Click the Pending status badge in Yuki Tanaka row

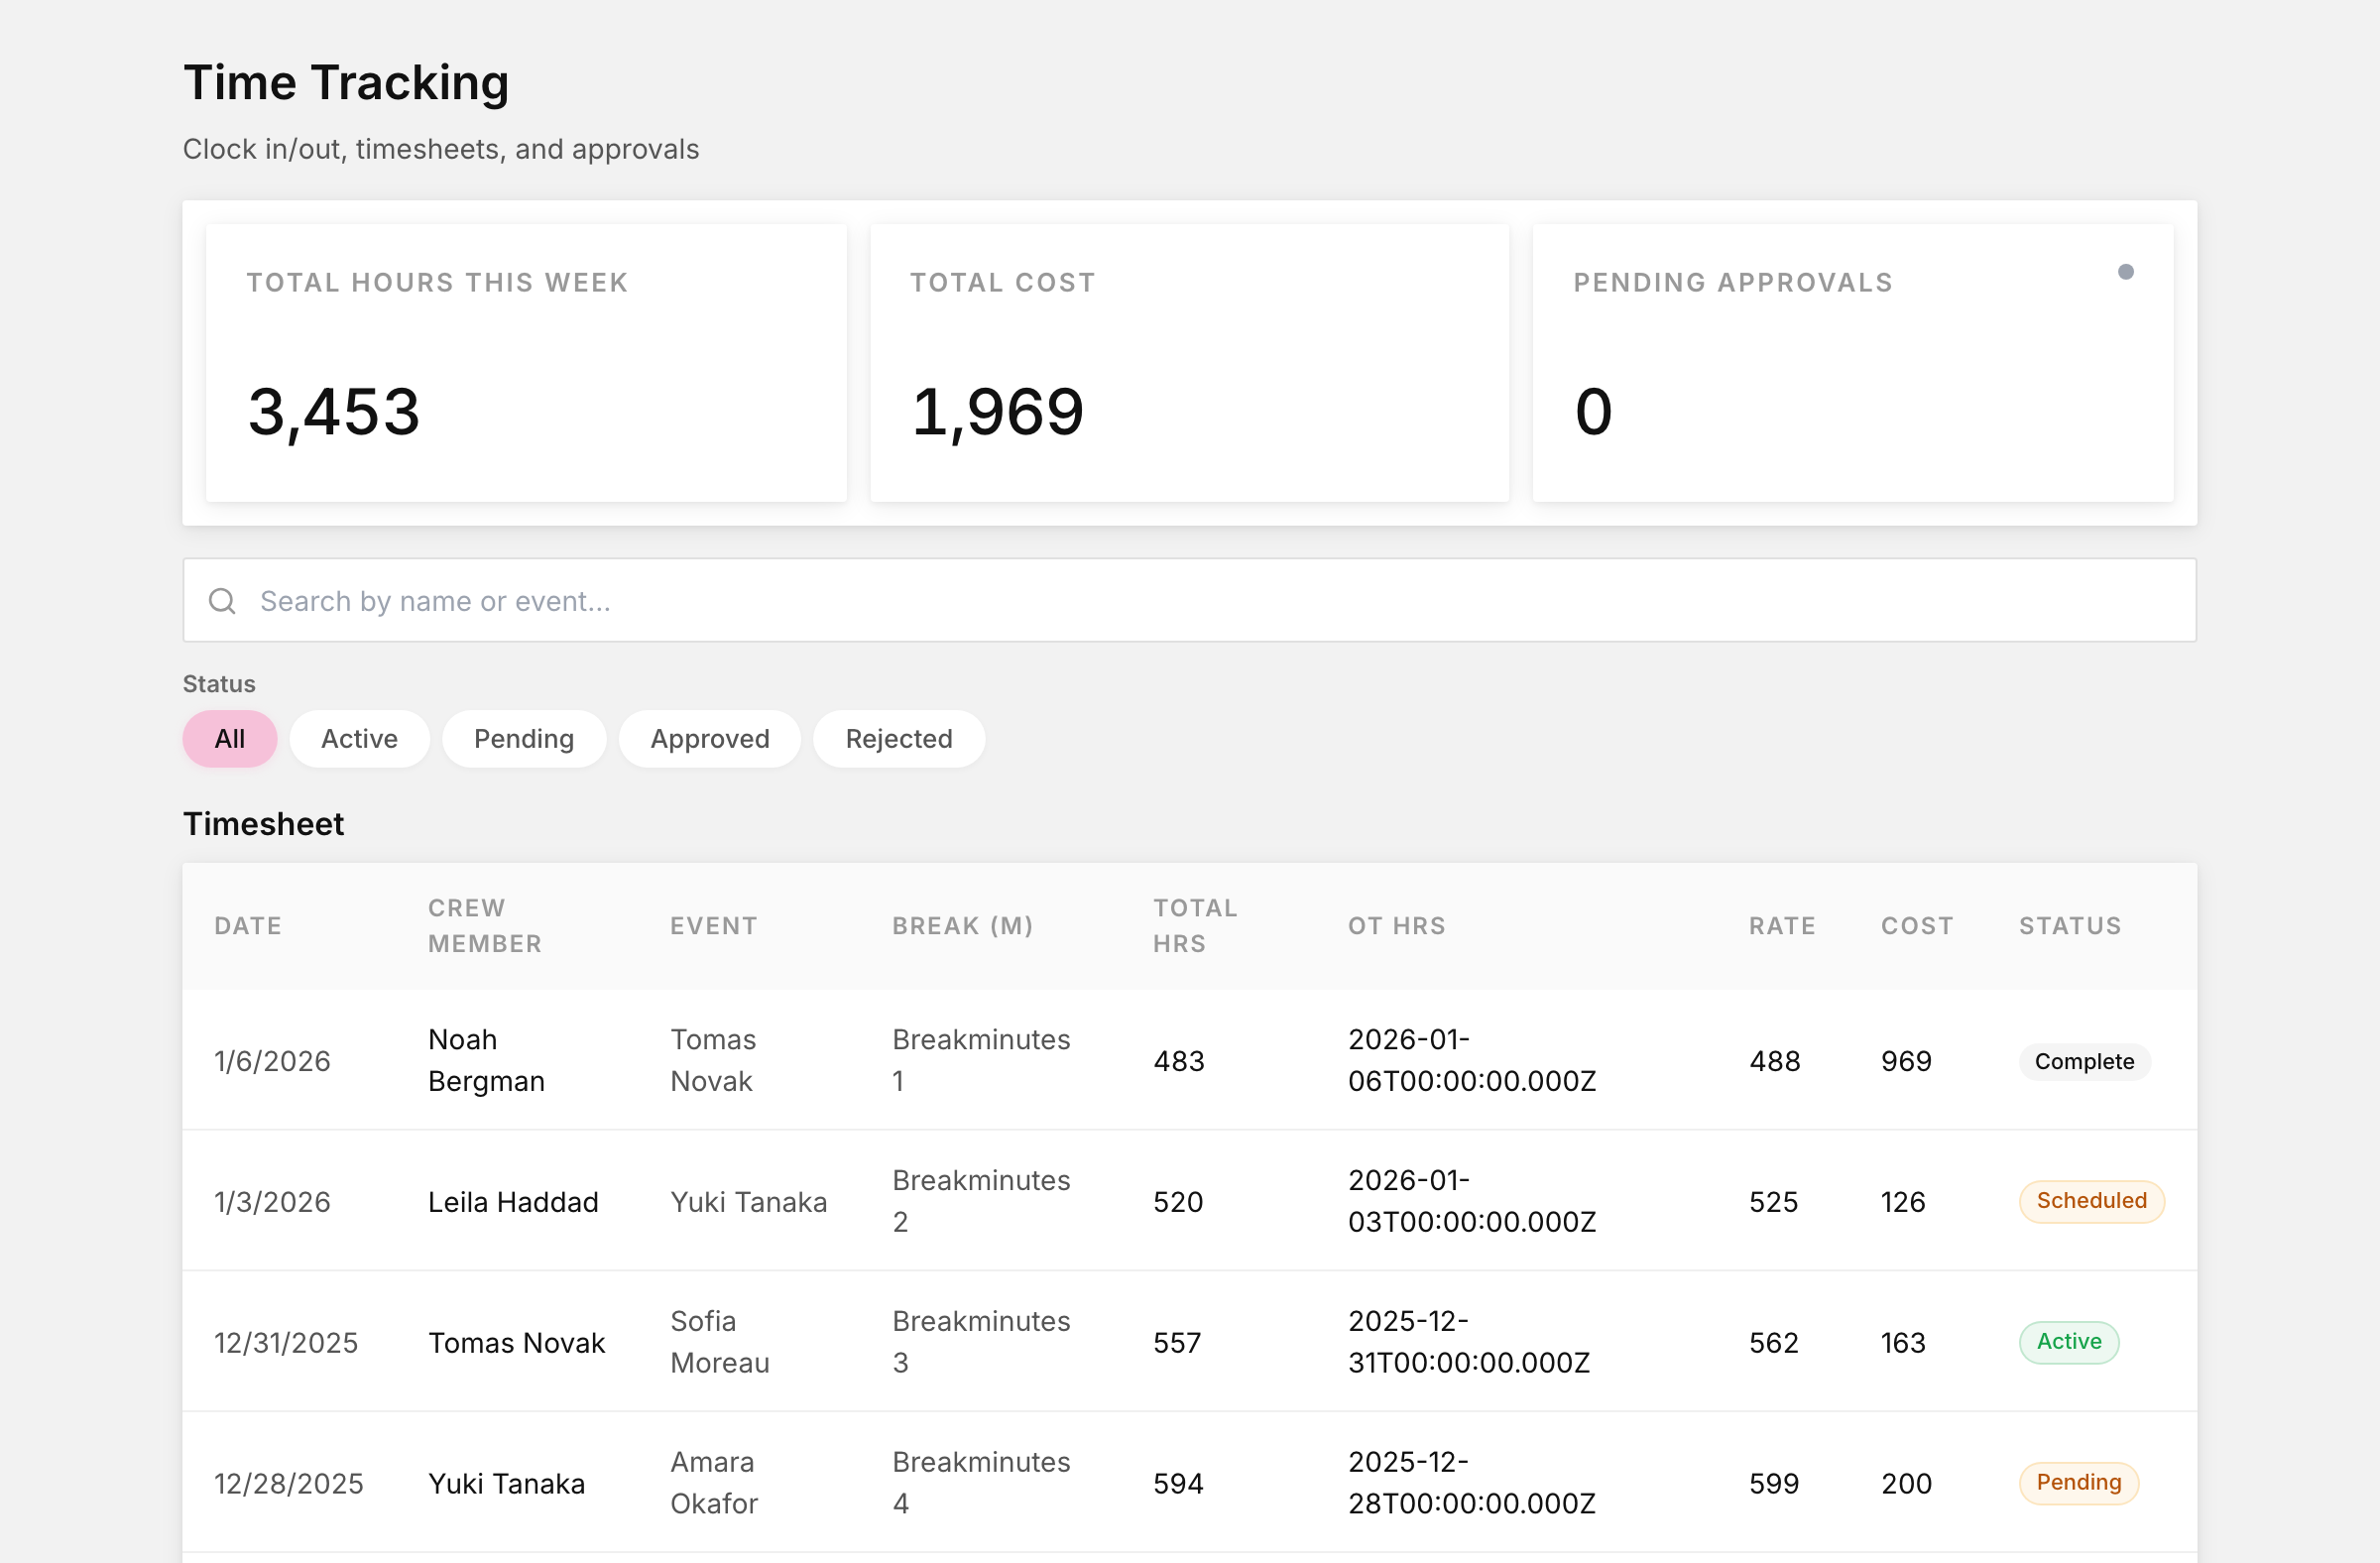tap(2079, 1483)
